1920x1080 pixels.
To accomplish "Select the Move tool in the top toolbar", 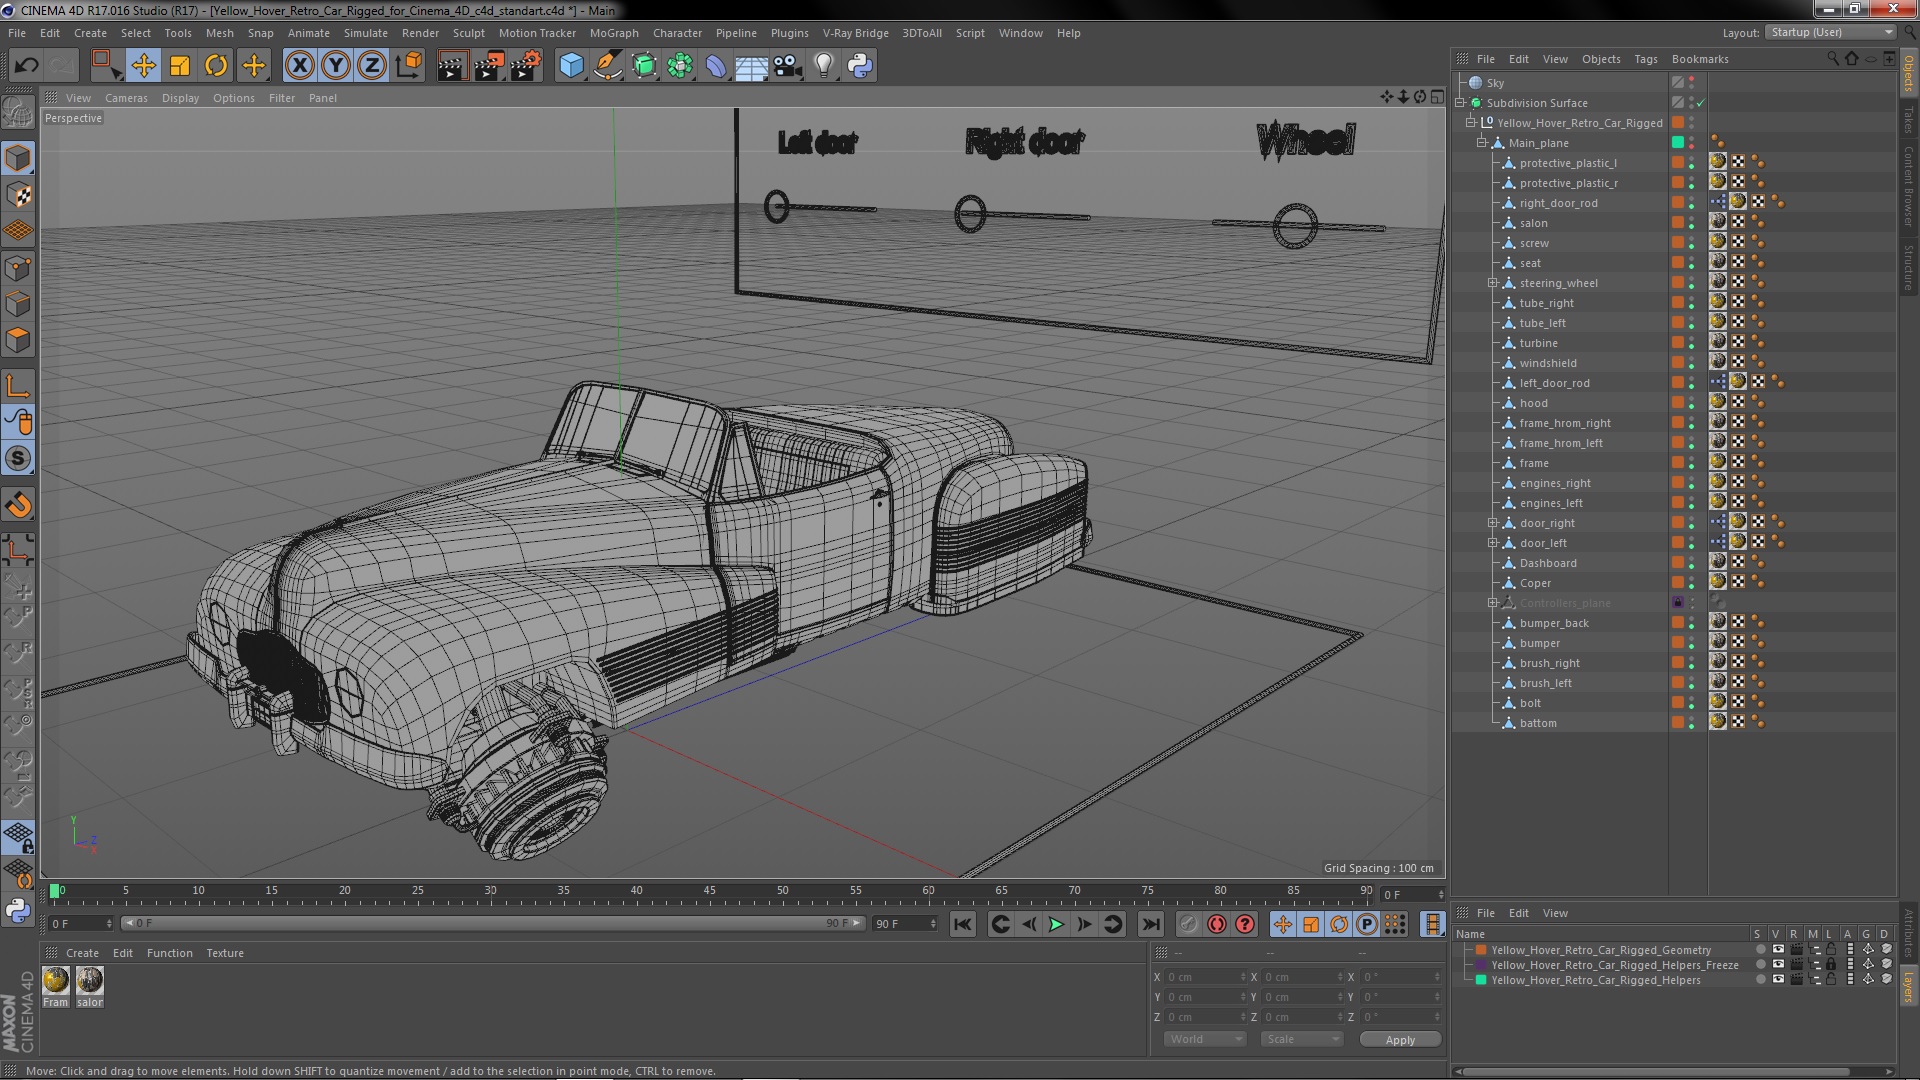I will point(143,66).
